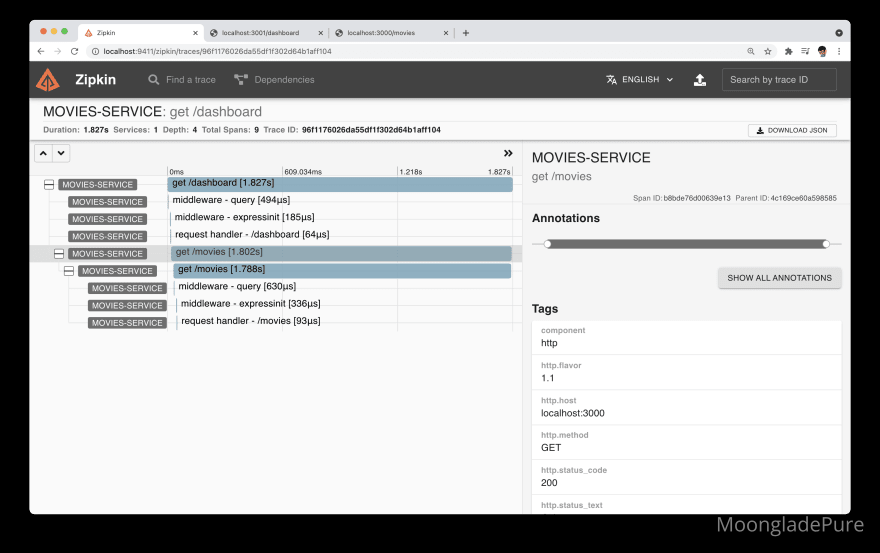Click the SHOW ALL ANNOTATIONS button

[779, 278]
